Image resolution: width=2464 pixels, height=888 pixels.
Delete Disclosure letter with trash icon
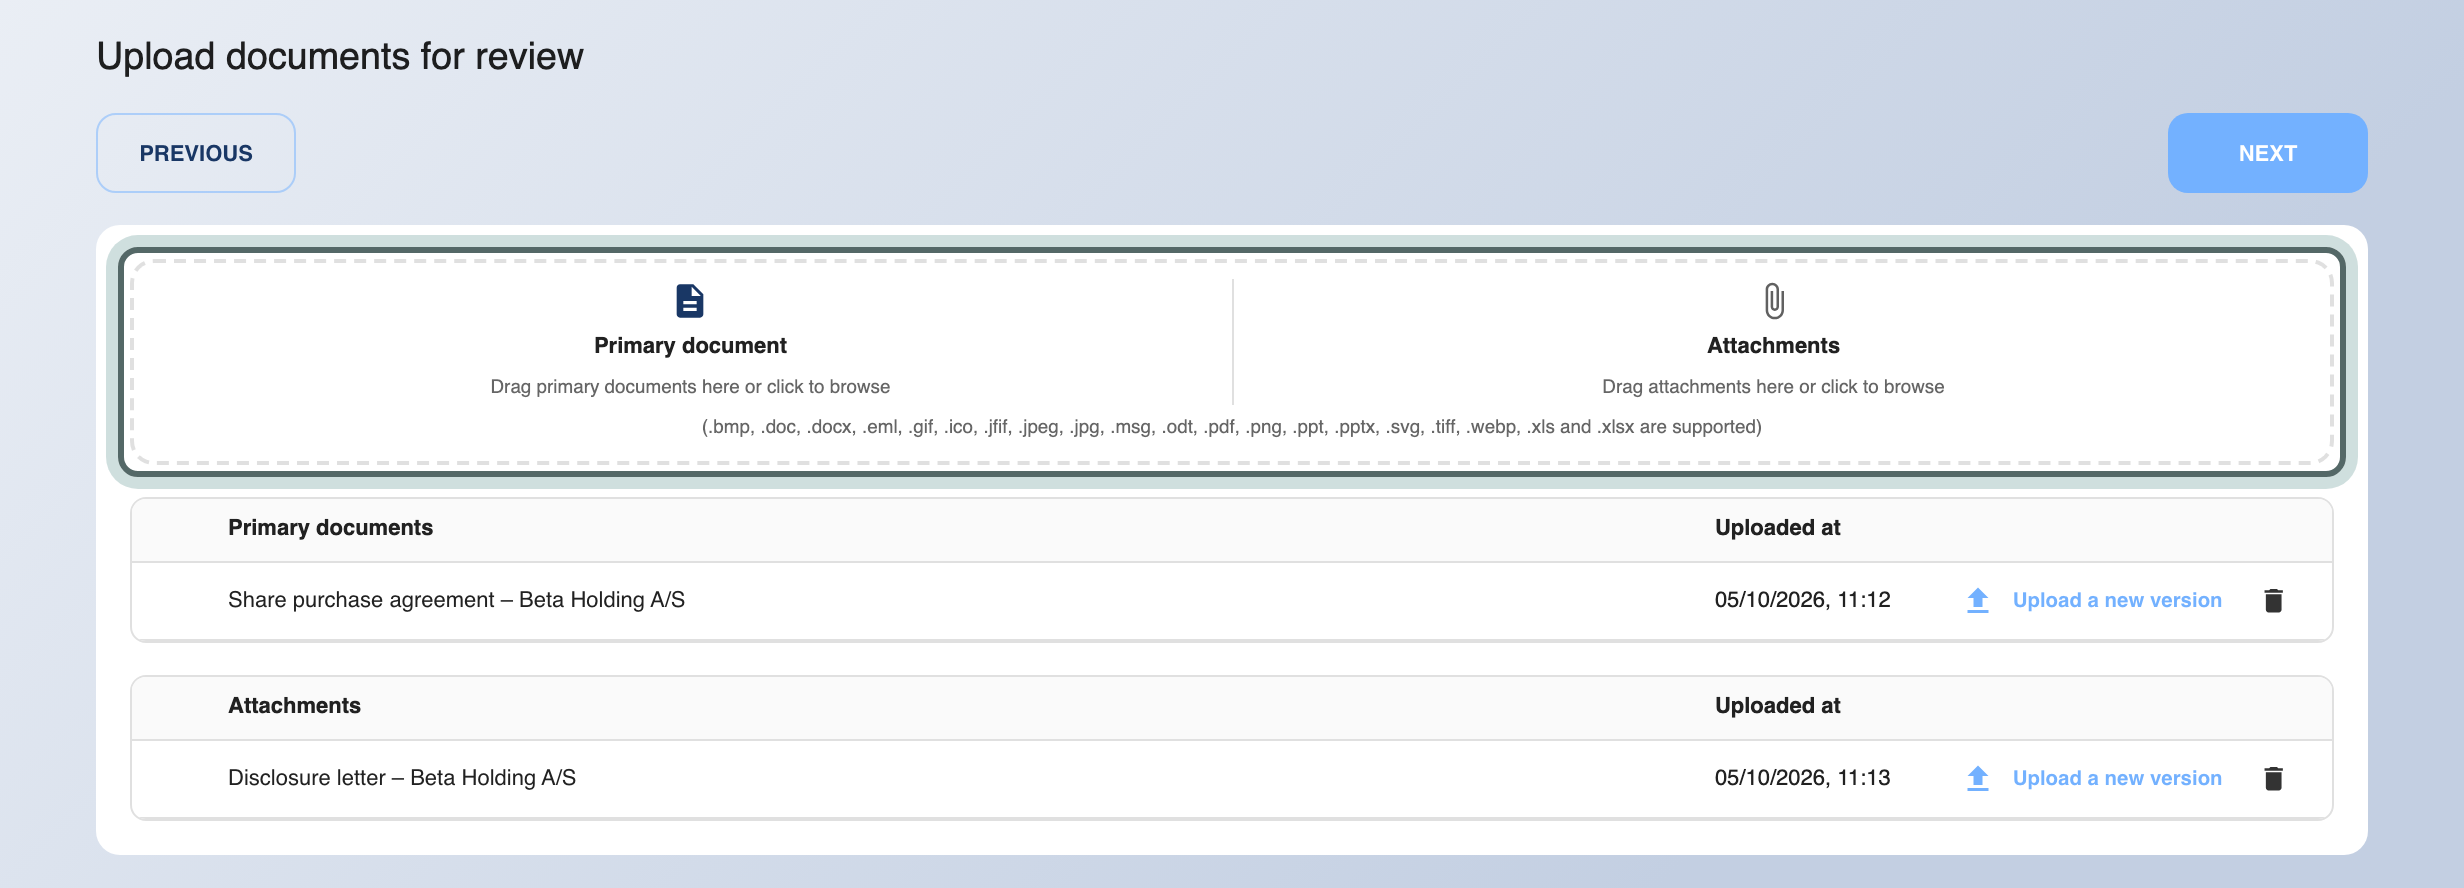coord(2273,778)
